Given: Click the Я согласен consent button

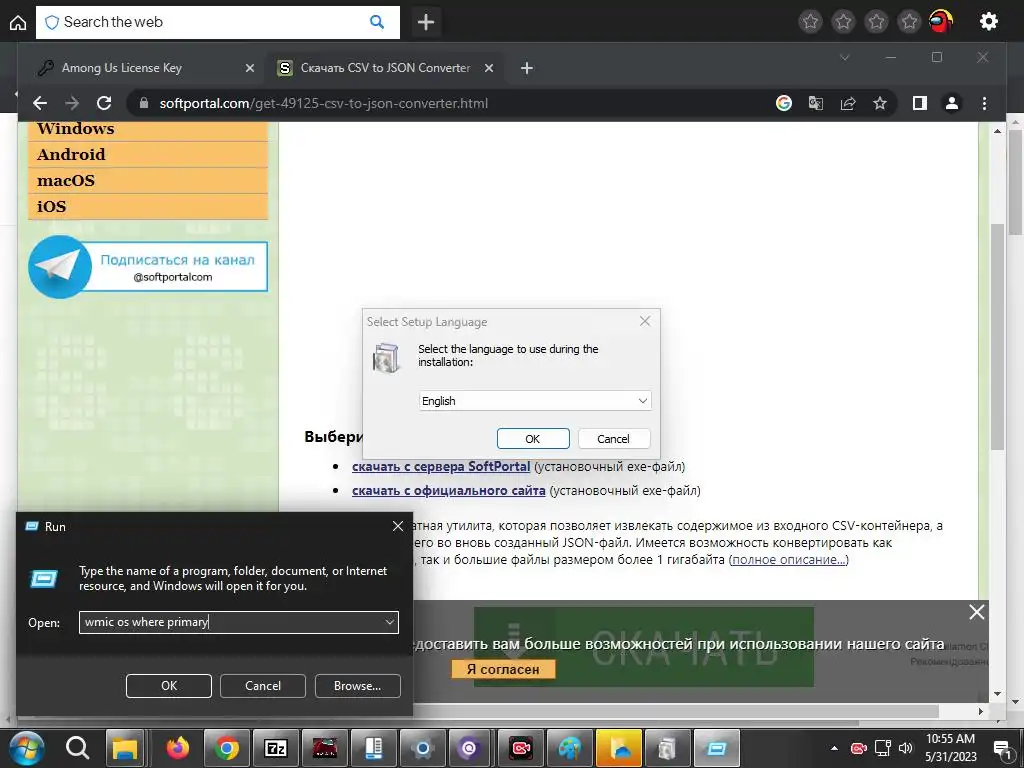Looking at the screenshot, I should pyautogui.click(x=503, y=669).
